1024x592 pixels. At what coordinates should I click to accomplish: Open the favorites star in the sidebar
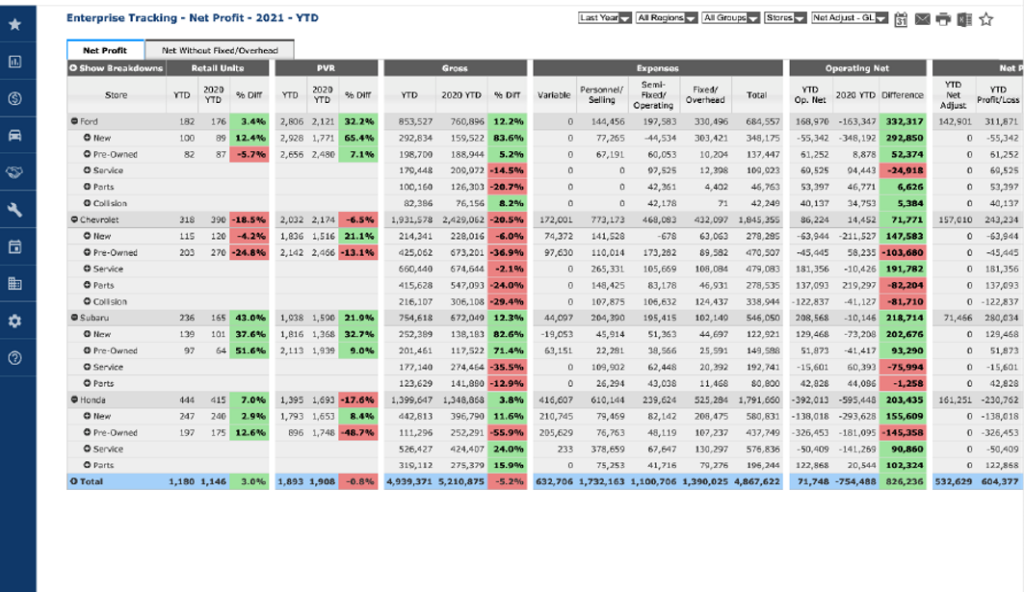(15, 24)
